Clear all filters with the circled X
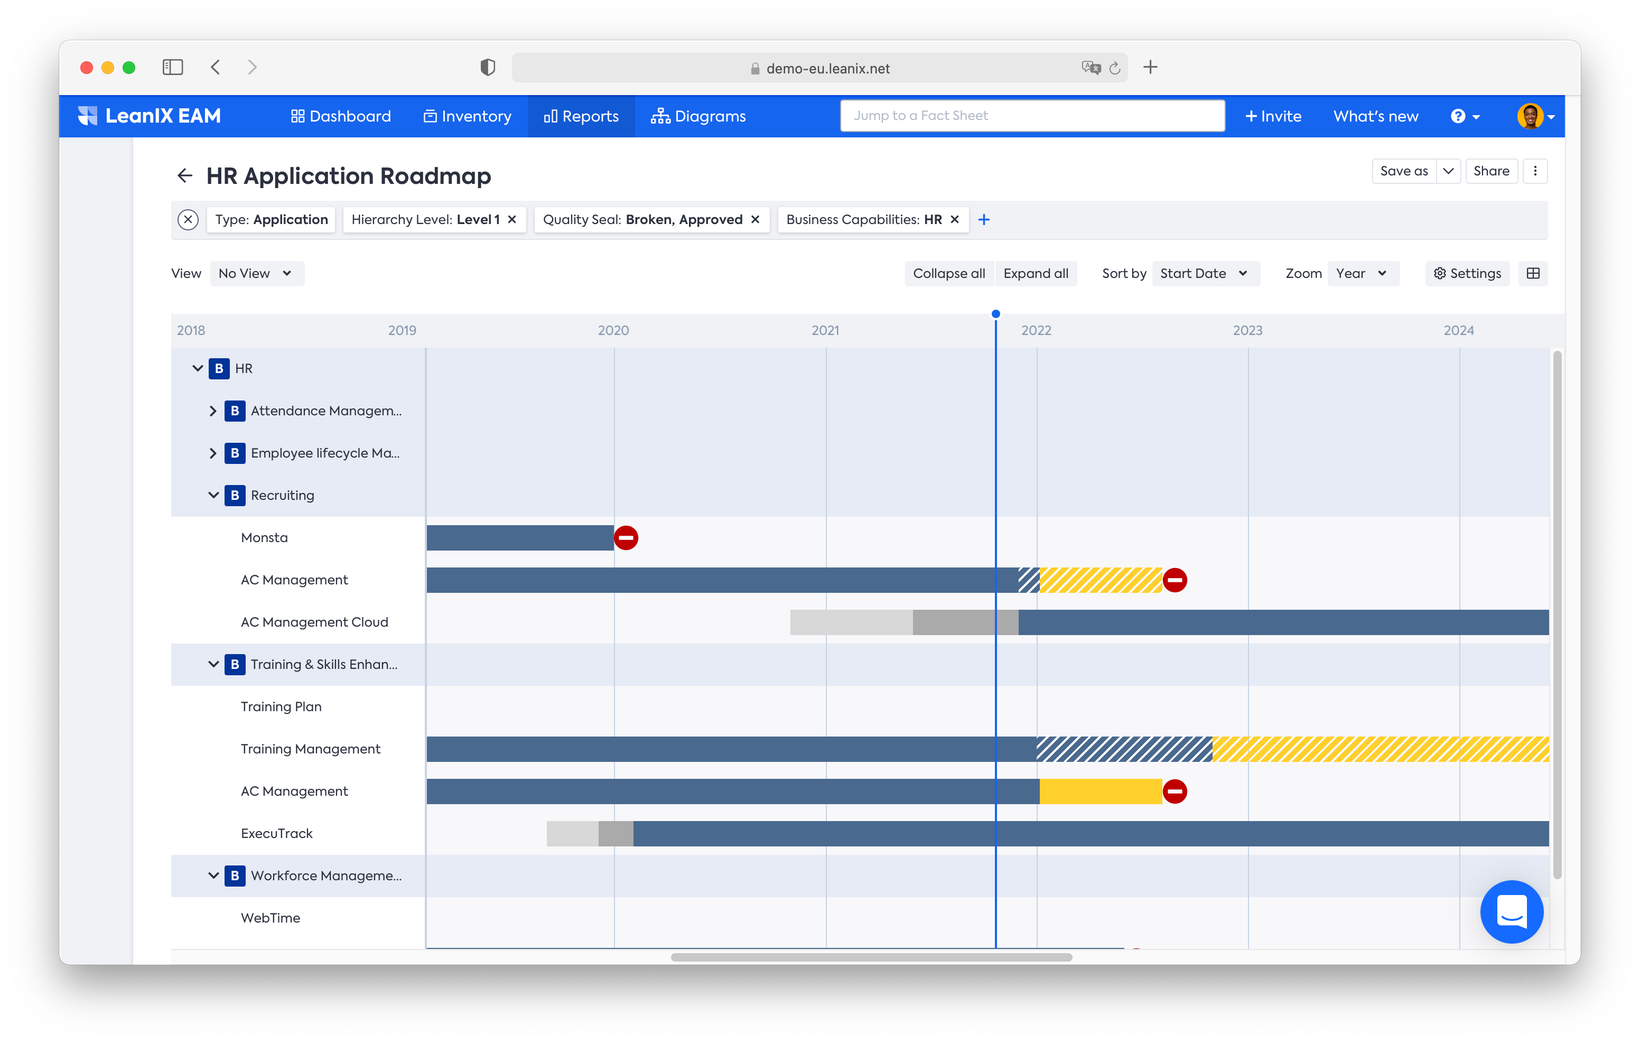The image size is (1640, 1043). pyautogui.click(x=188, y=220)
